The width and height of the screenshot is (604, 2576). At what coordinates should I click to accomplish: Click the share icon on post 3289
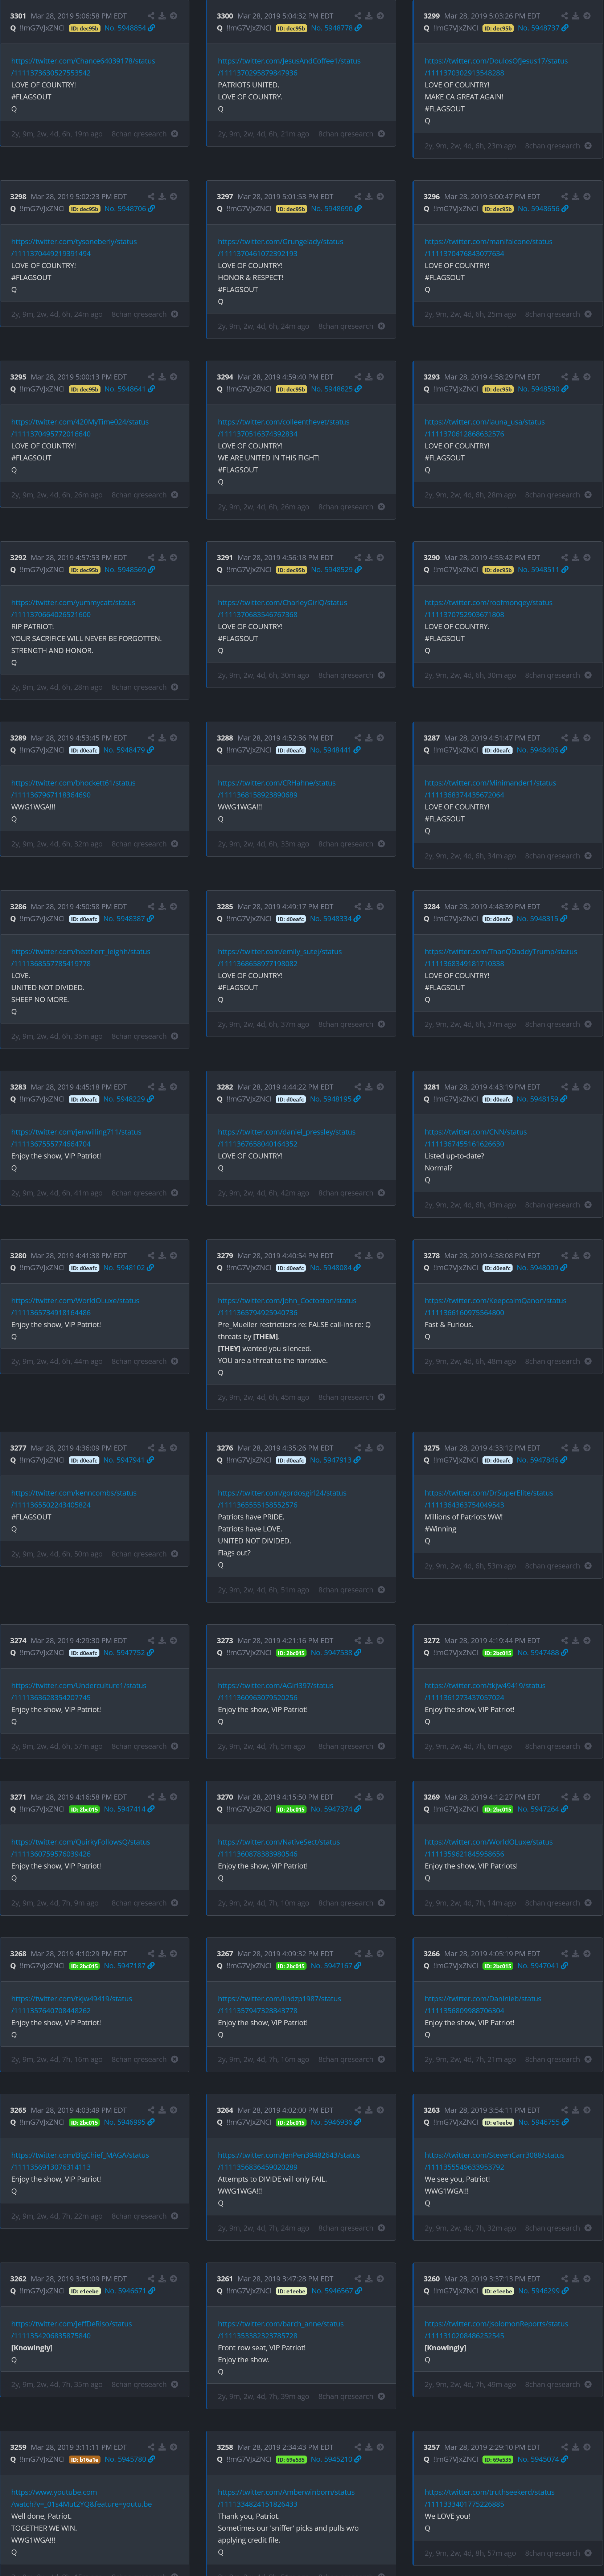151,738
